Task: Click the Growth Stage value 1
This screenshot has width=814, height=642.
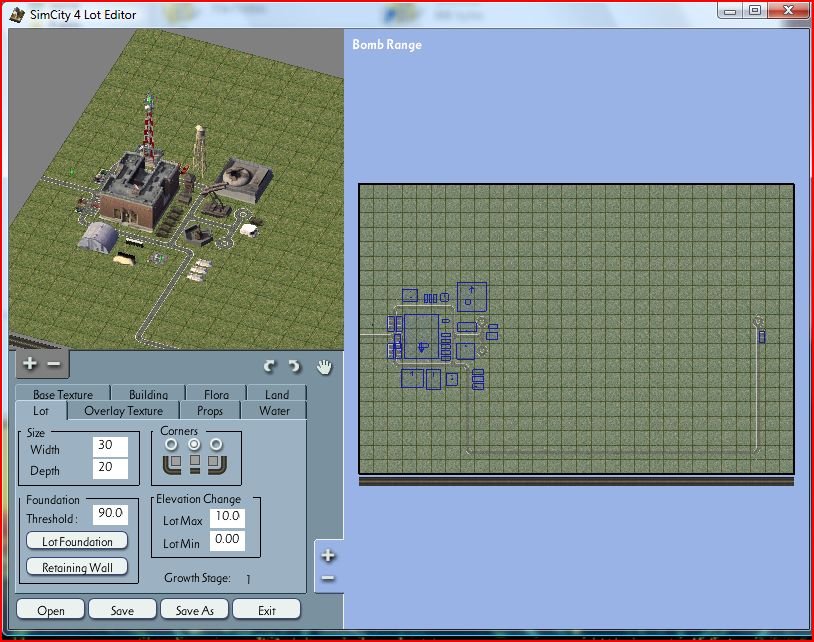Action: tap(248, 579)
